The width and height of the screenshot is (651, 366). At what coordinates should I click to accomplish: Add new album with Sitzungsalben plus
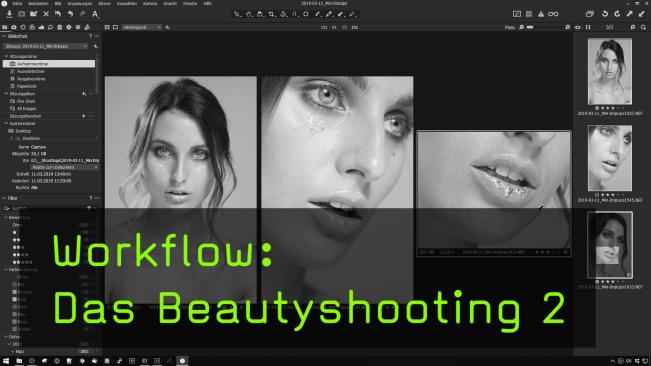(84, 94)
